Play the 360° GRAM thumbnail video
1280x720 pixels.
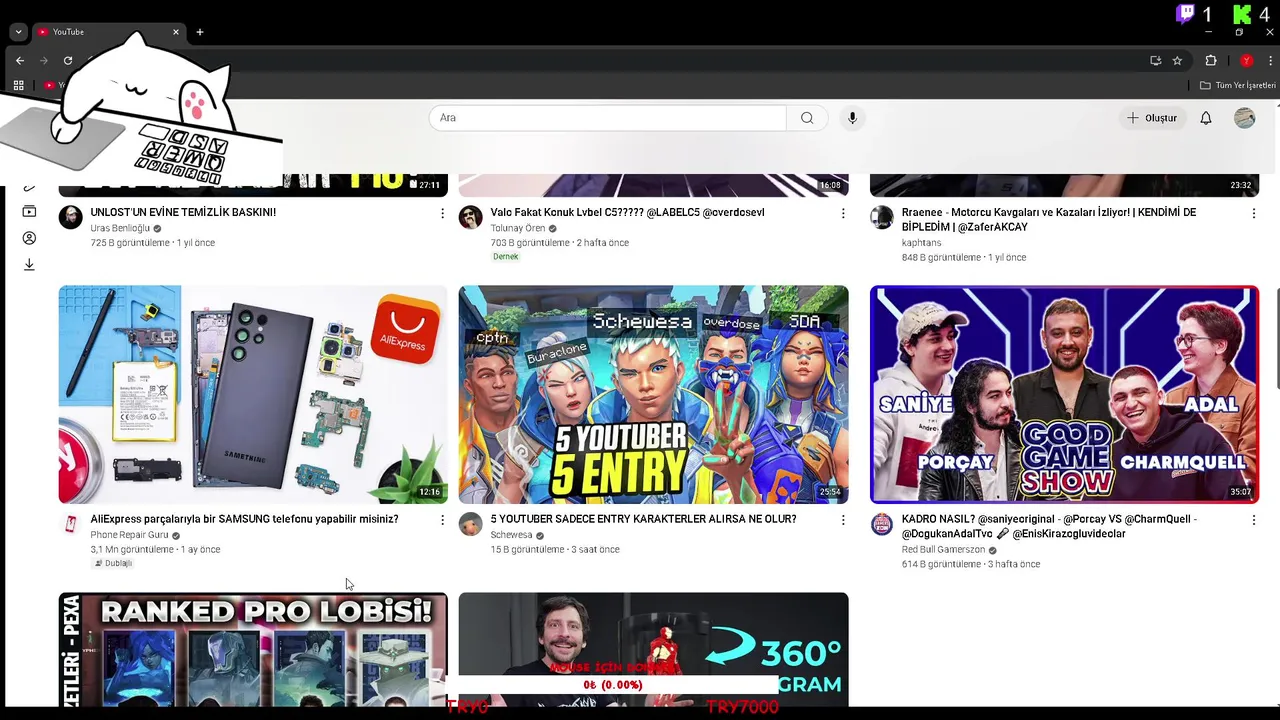[x=653, y=649]
